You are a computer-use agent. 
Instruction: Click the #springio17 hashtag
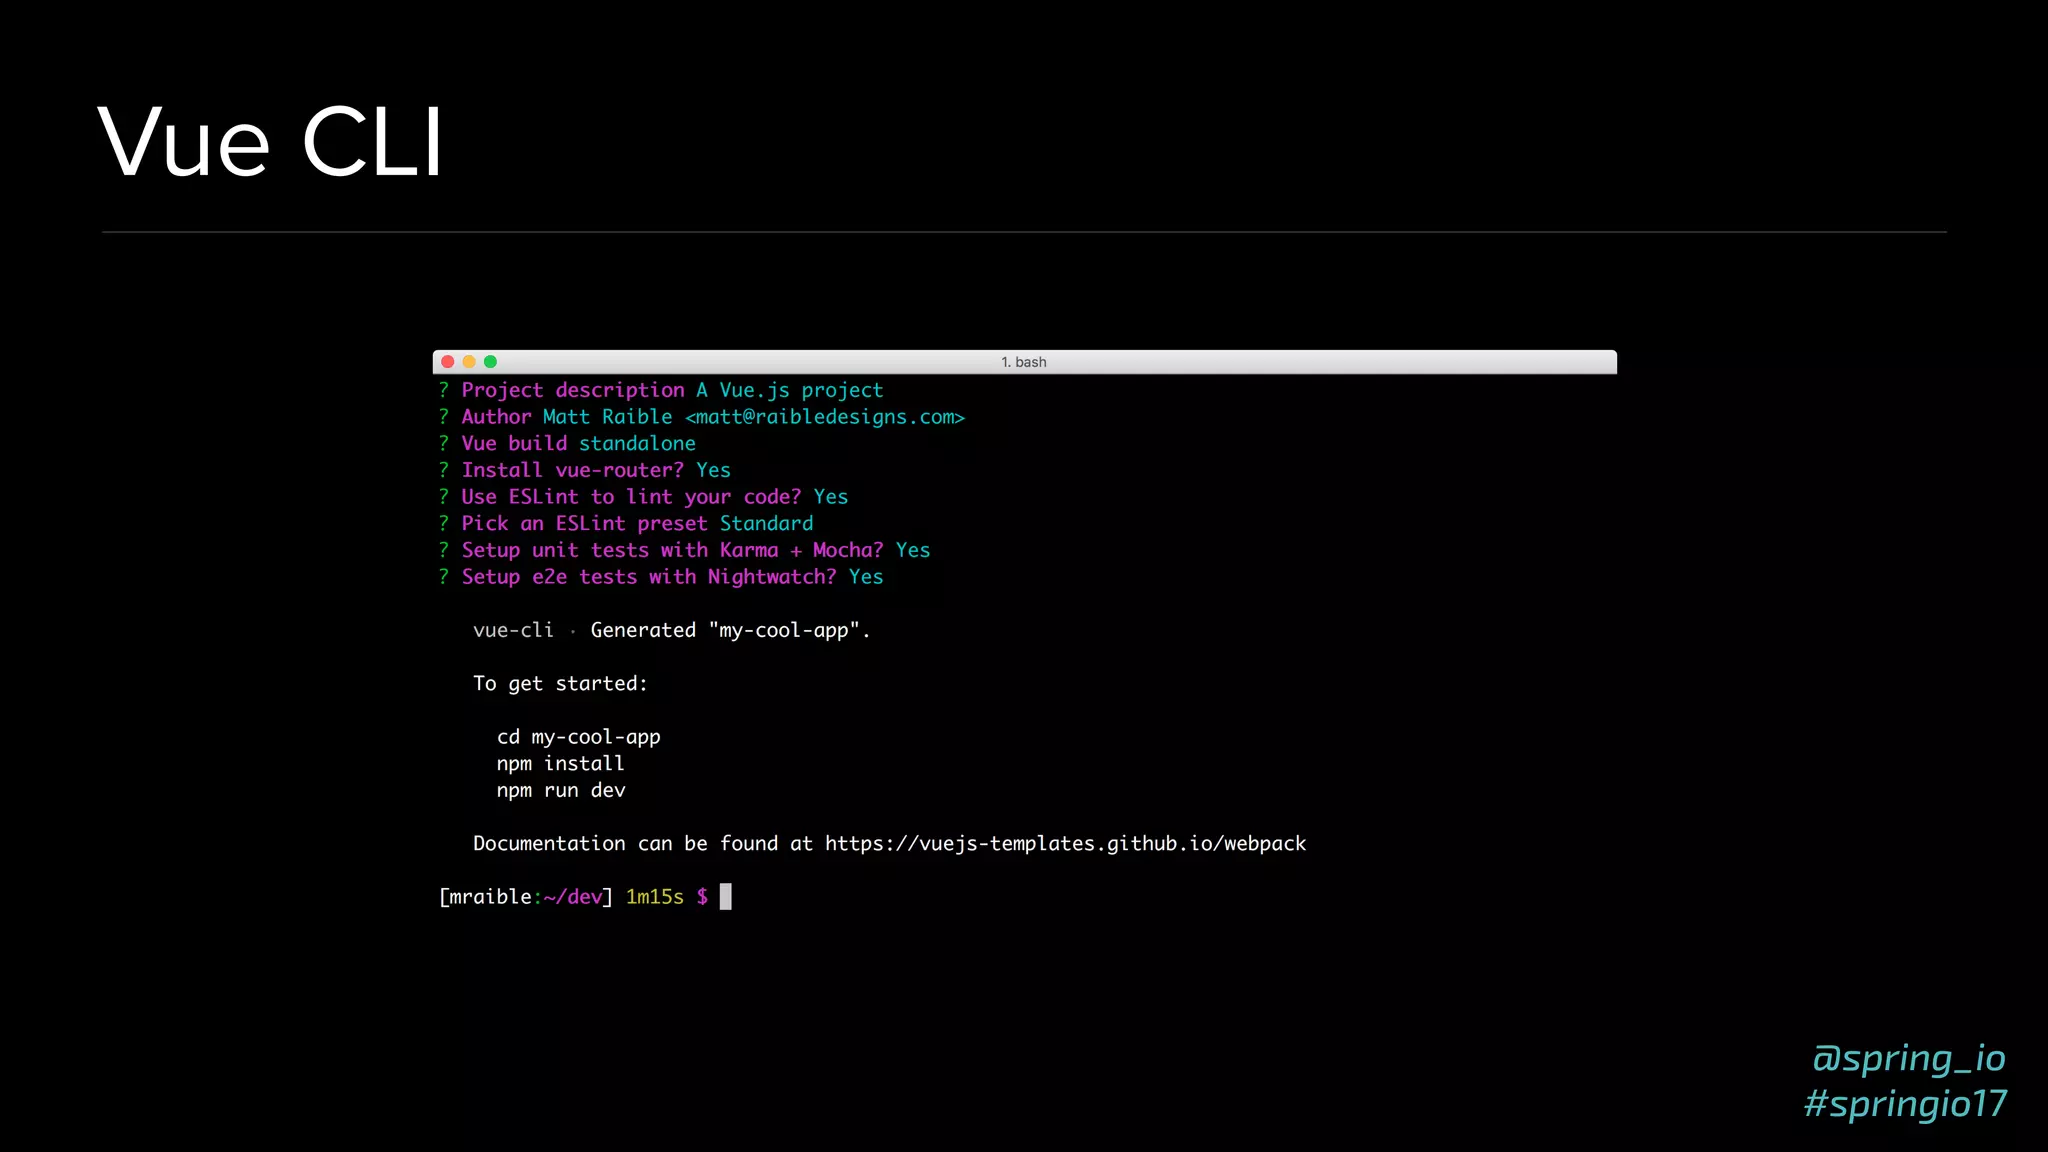pyautogui.click(x=1905, y=1104)
